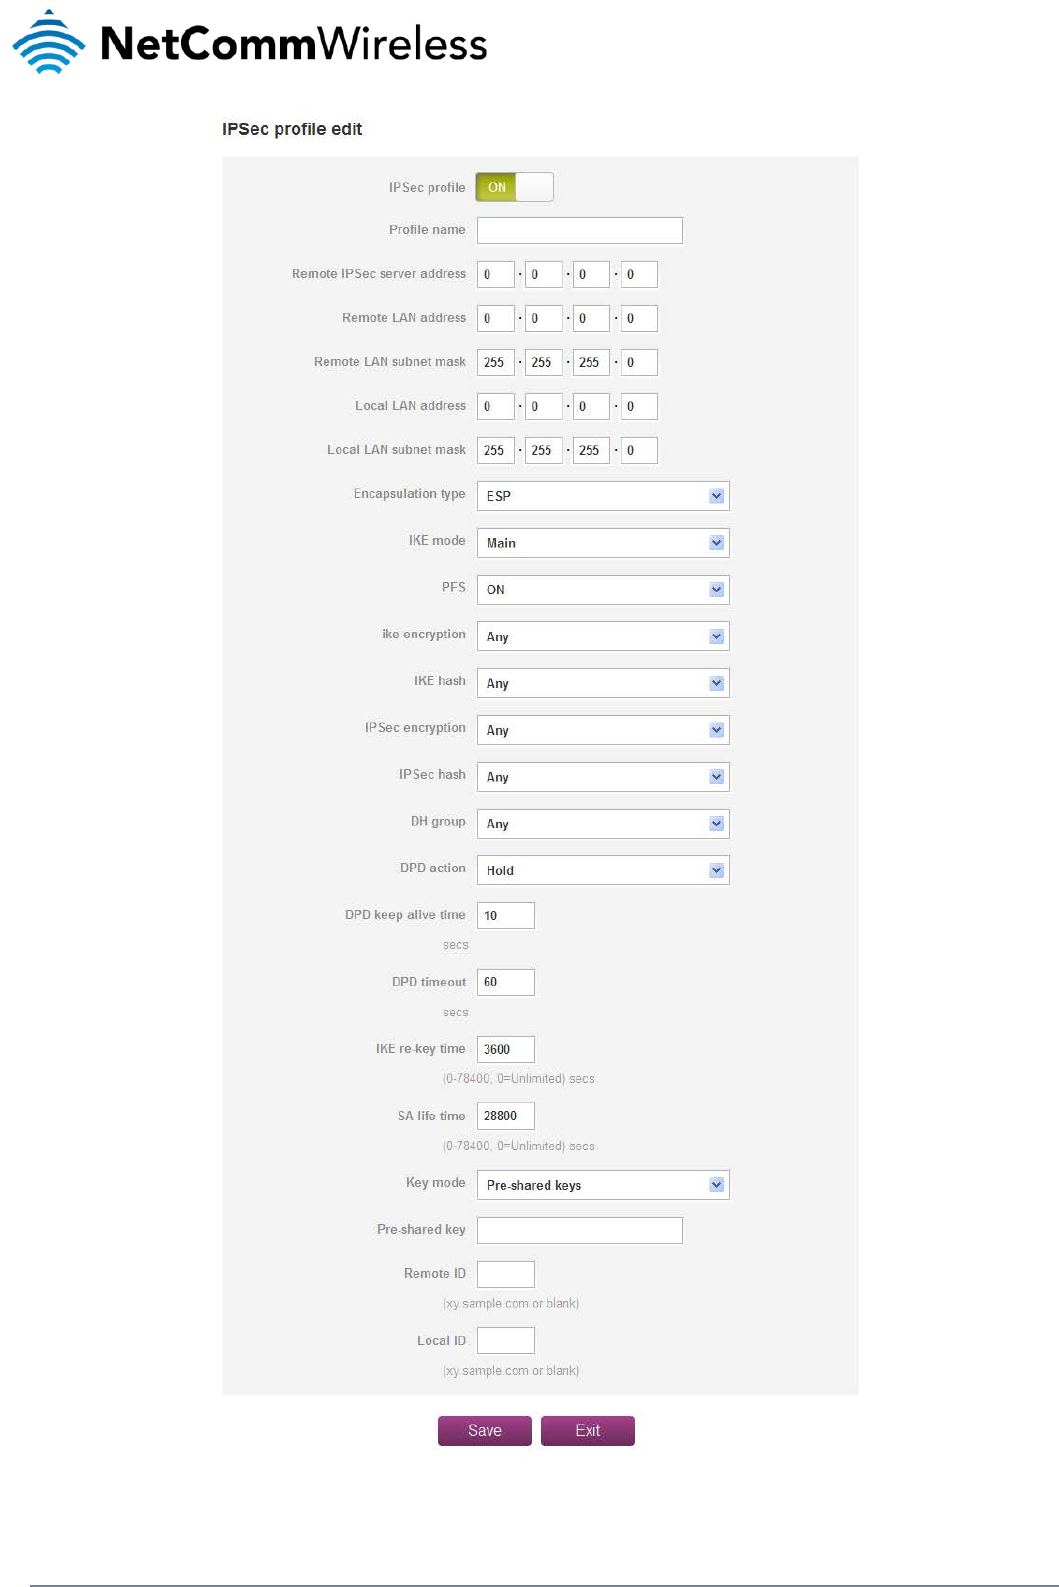The image size is (1059, 1587).
Task: Expand the IKE hash dropdown
Action: point(602,684)
